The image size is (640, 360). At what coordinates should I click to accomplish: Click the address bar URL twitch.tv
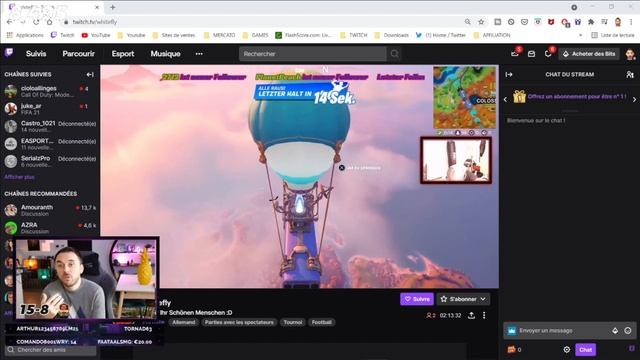pos(95,22)
